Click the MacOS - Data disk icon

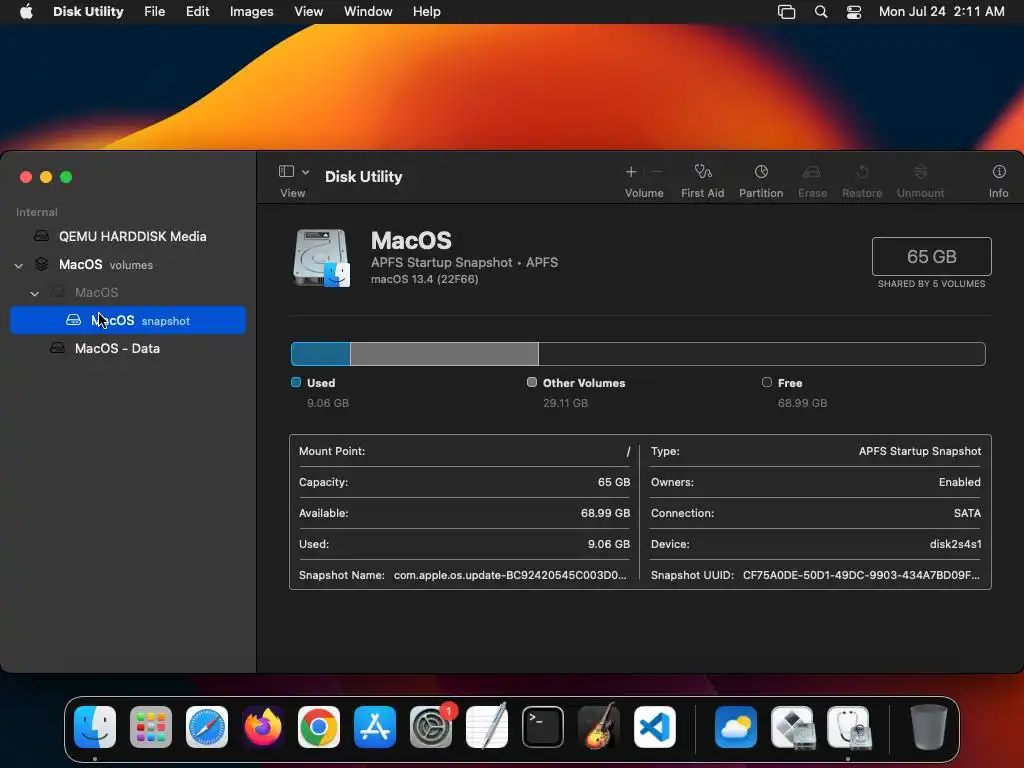point(57,348)
